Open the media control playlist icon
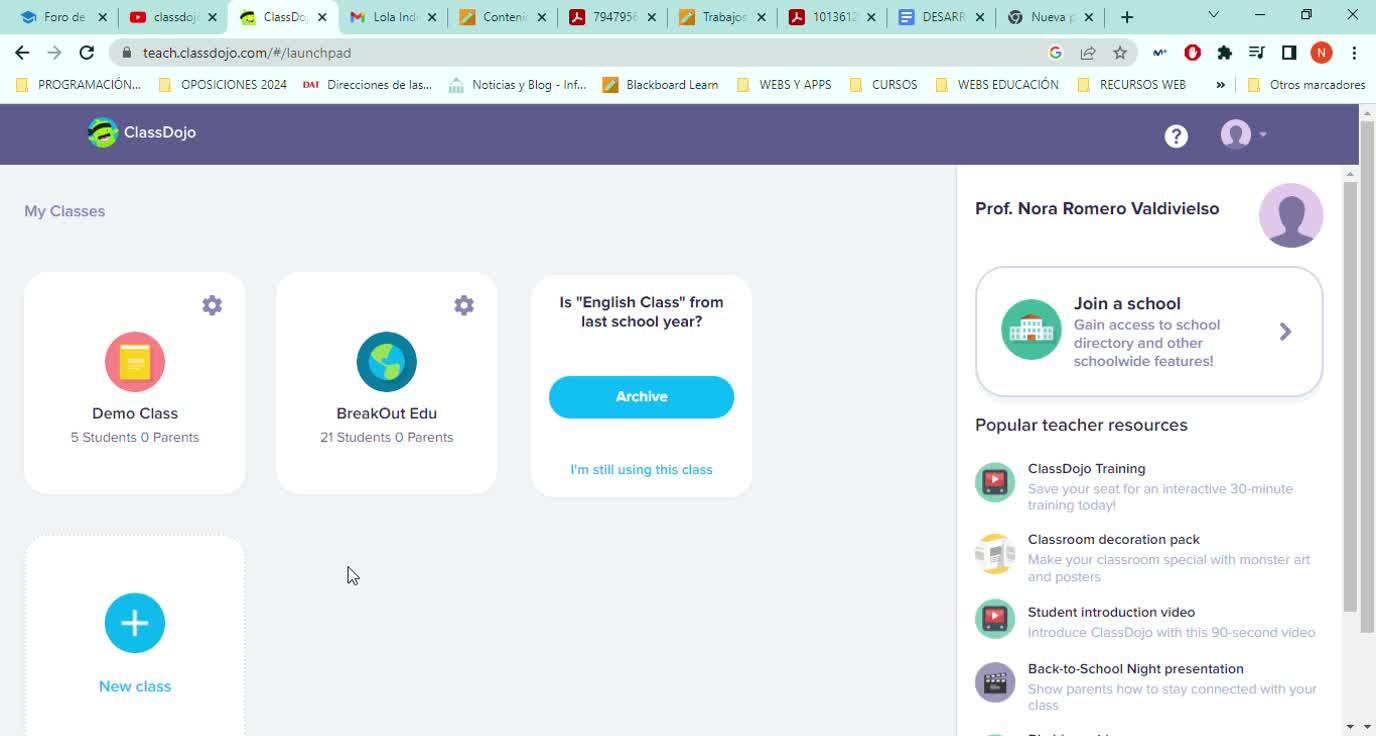This screenshot has height=736, width=1376. 1257,53
